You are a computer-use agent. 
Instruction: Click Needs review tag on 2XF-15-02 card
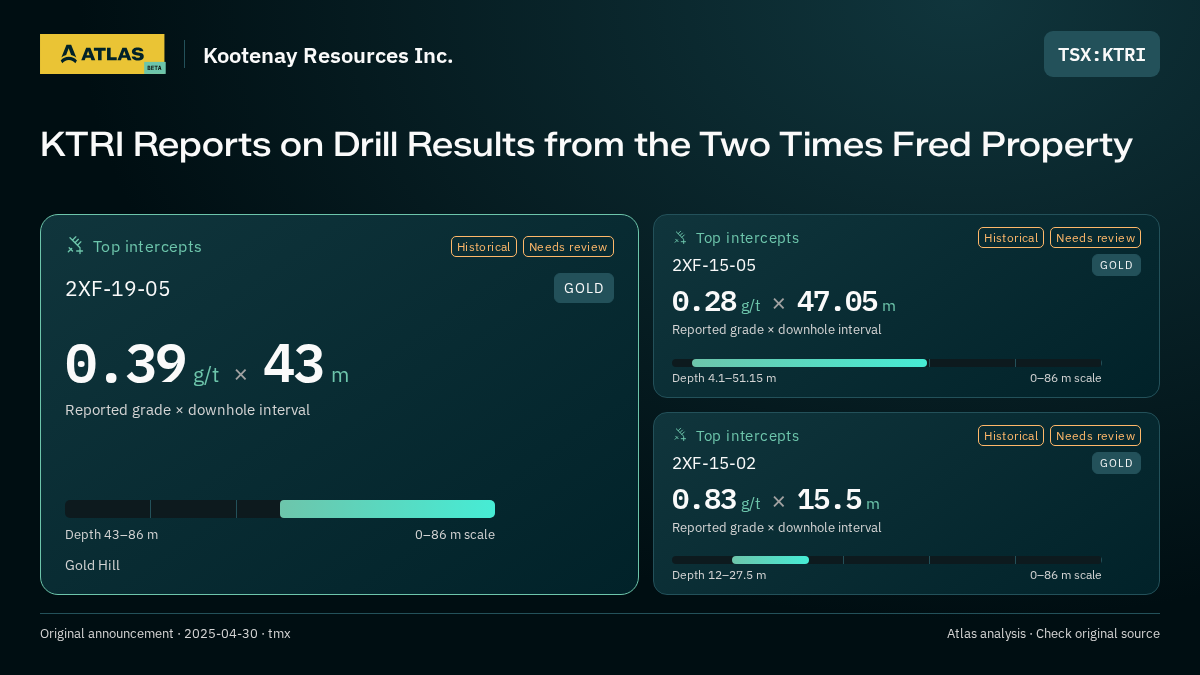tap(1095, 436)
